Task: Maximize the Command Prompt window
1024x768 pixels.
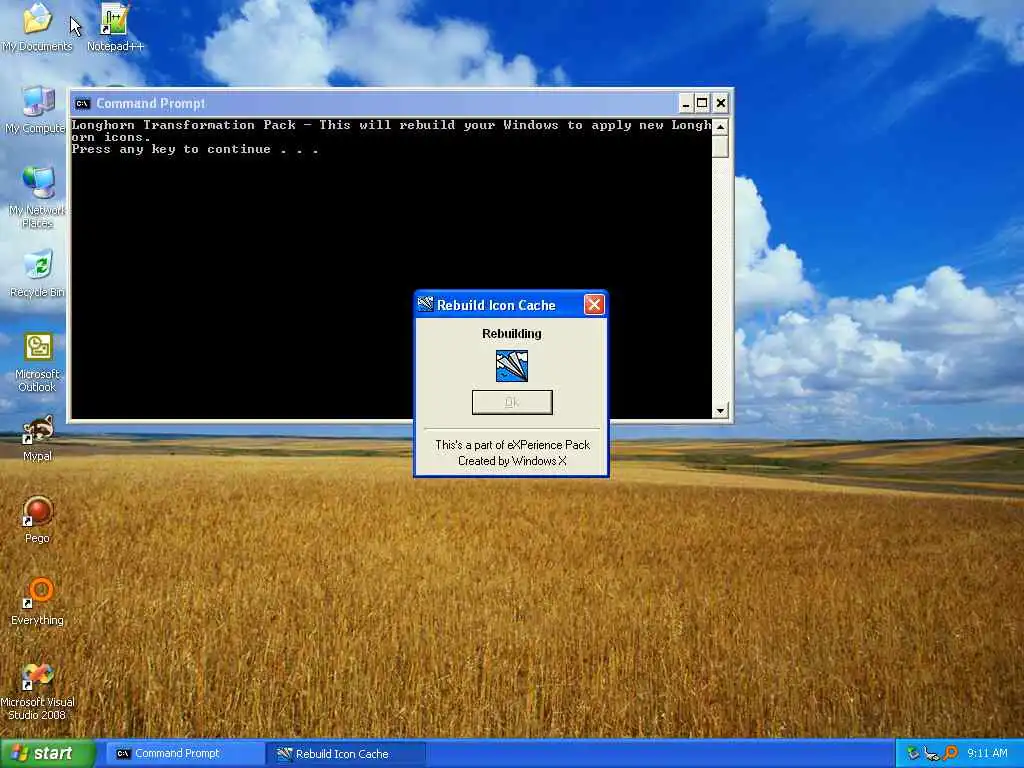Action: pyautogui.click(x=702, y=103)
